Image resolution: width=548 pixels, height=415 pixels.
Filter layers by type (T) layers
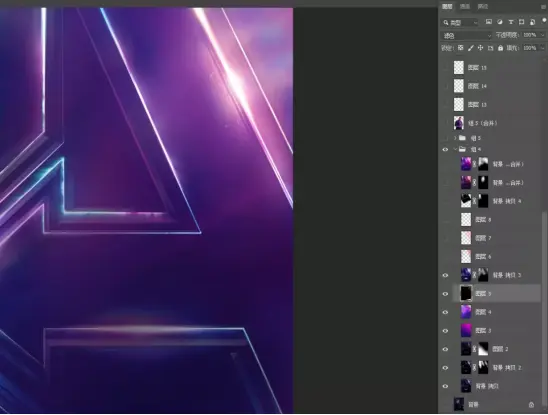click(511, 22)
